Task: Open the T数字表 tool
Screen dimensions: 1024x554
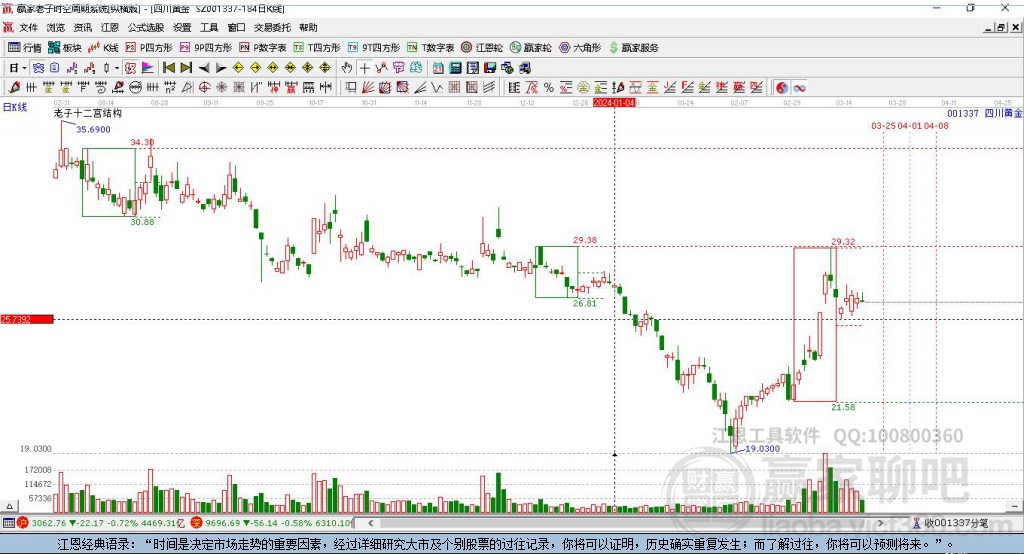Action: tap(430, 48)
